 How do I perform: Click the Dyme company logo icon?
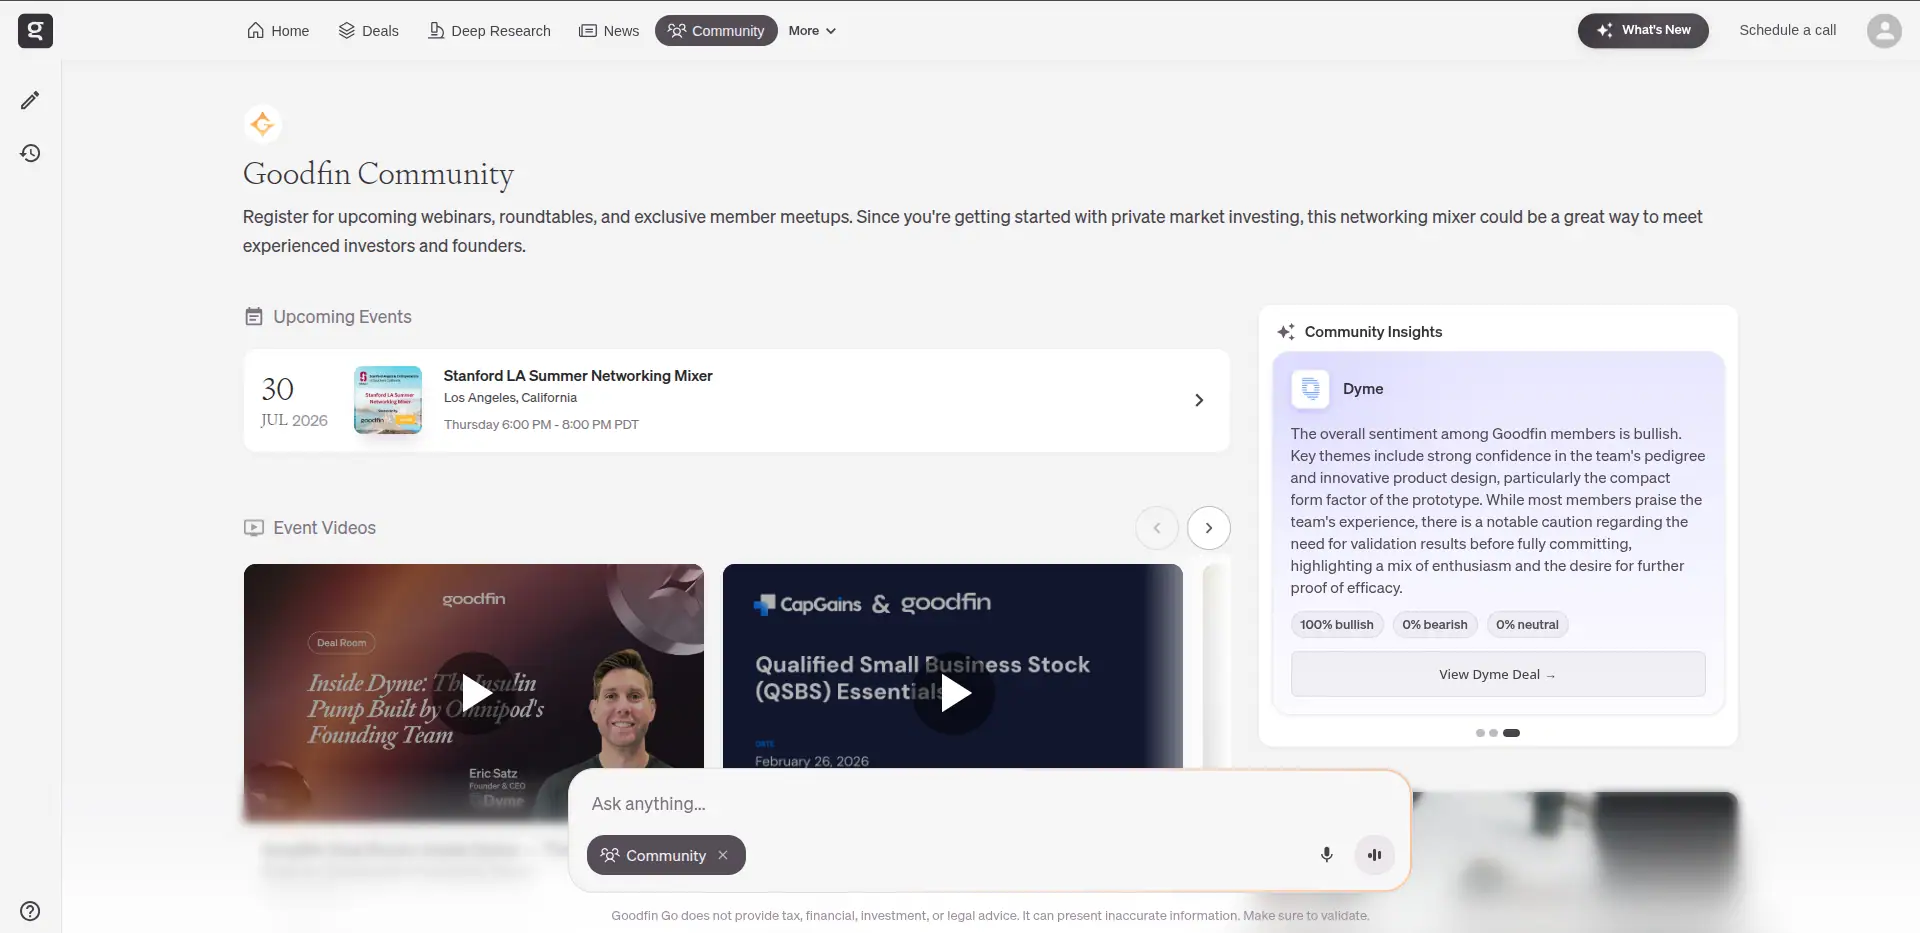pyautogui.click(x=1310, y=389)
